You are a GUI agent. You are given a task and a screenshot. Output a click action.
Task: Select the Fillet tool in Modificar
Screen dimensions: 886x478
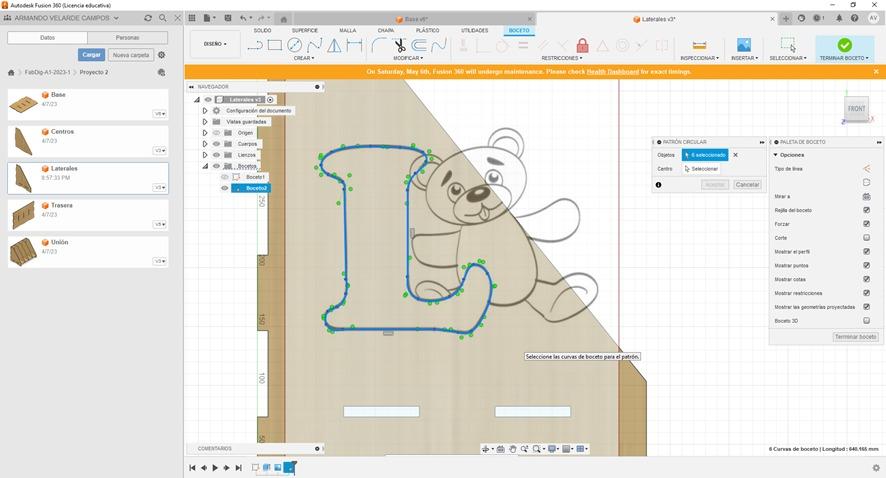tap(379, 45)
